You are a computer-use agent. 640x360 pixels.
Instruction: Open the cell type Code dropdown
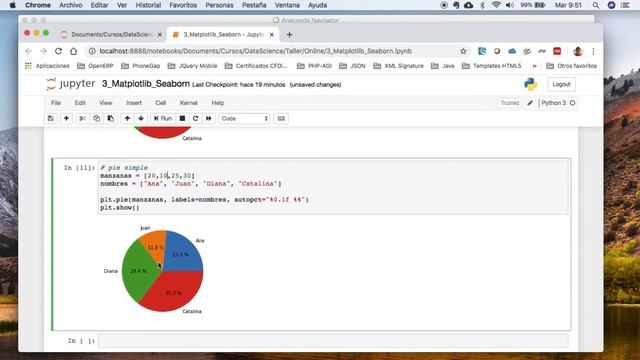[x=244, y=118]
